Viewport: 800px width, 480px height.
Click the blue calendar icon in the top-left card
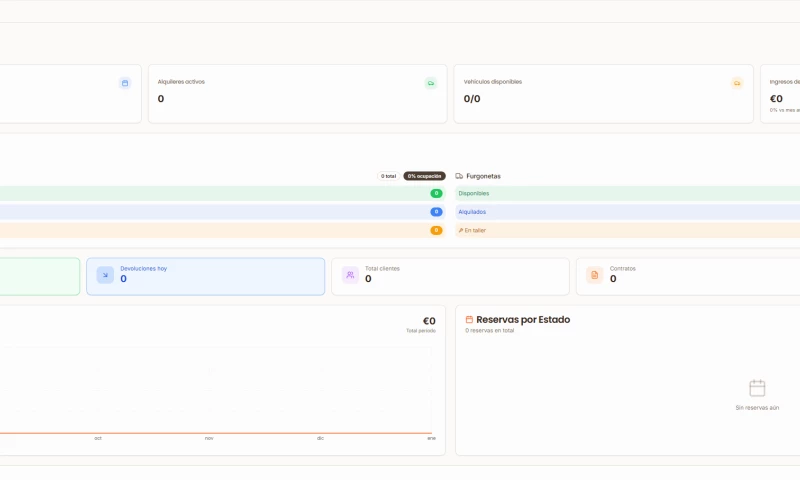point(125,83)
